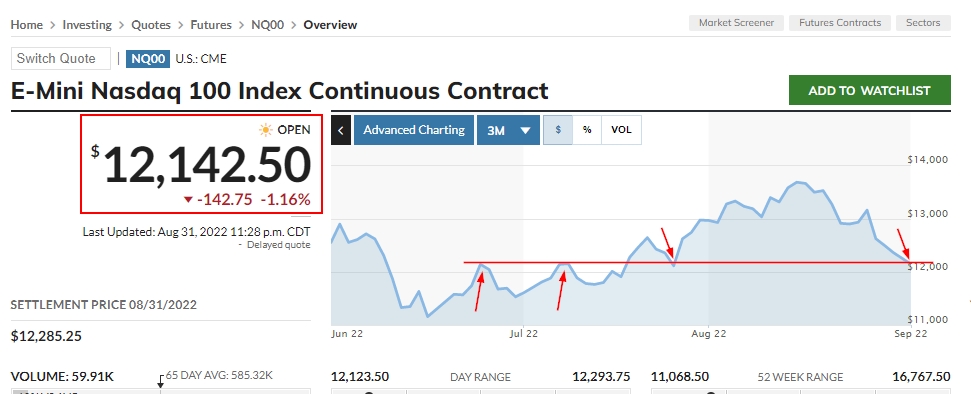Click the red down-triangle change indicator
This screenshot has height=394, width=971.
[x=188, y=200]
